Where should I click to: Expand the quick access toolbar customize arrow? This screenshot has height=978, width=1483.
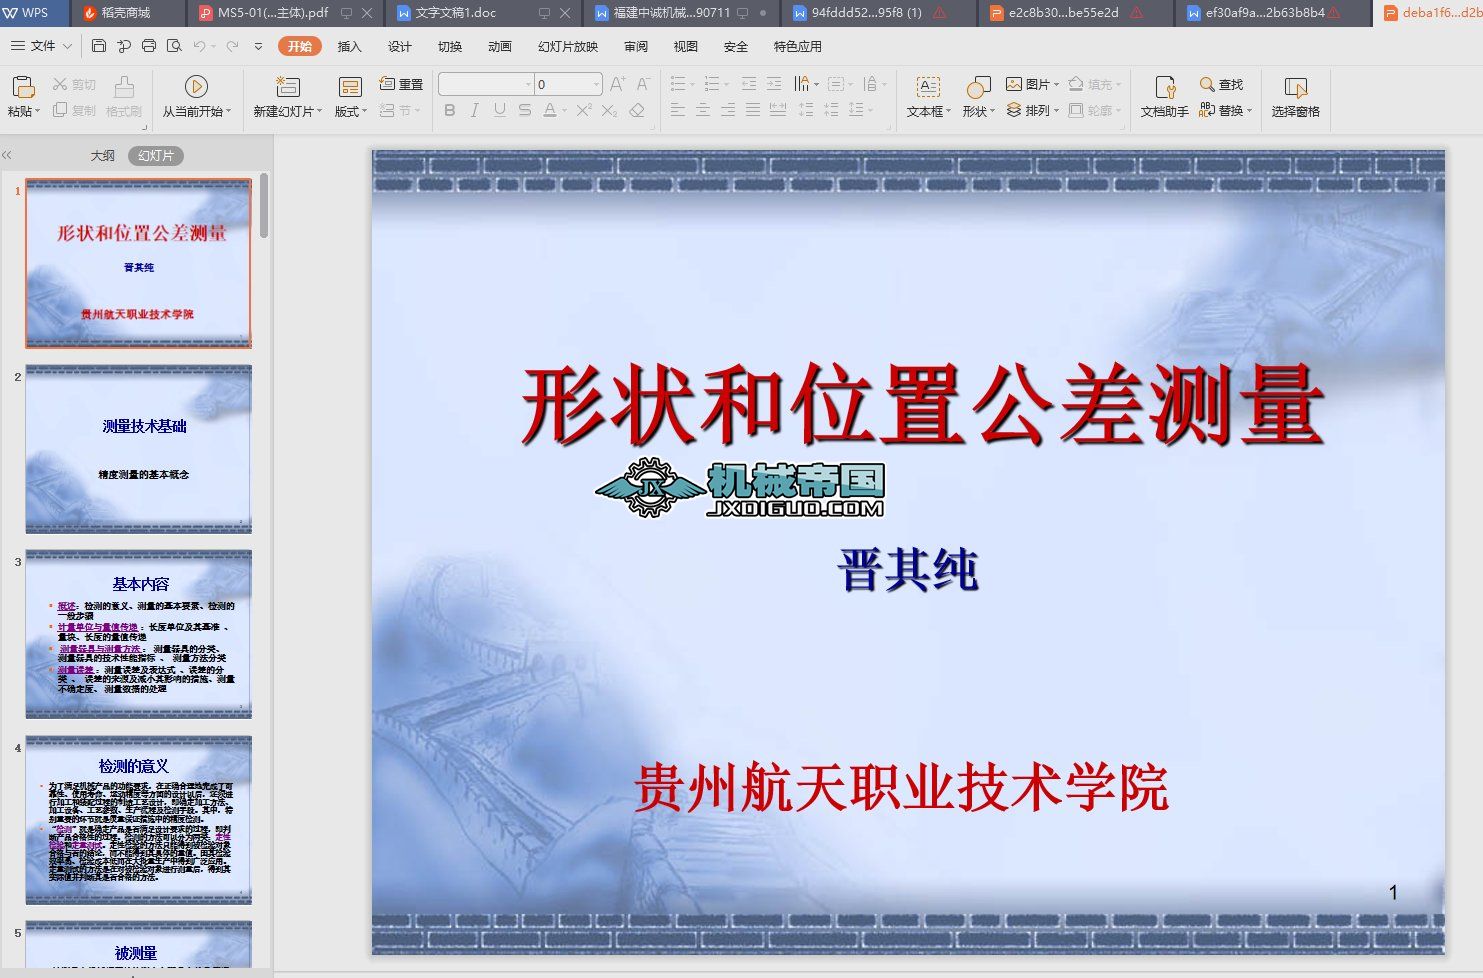click(x=258, y=46)
